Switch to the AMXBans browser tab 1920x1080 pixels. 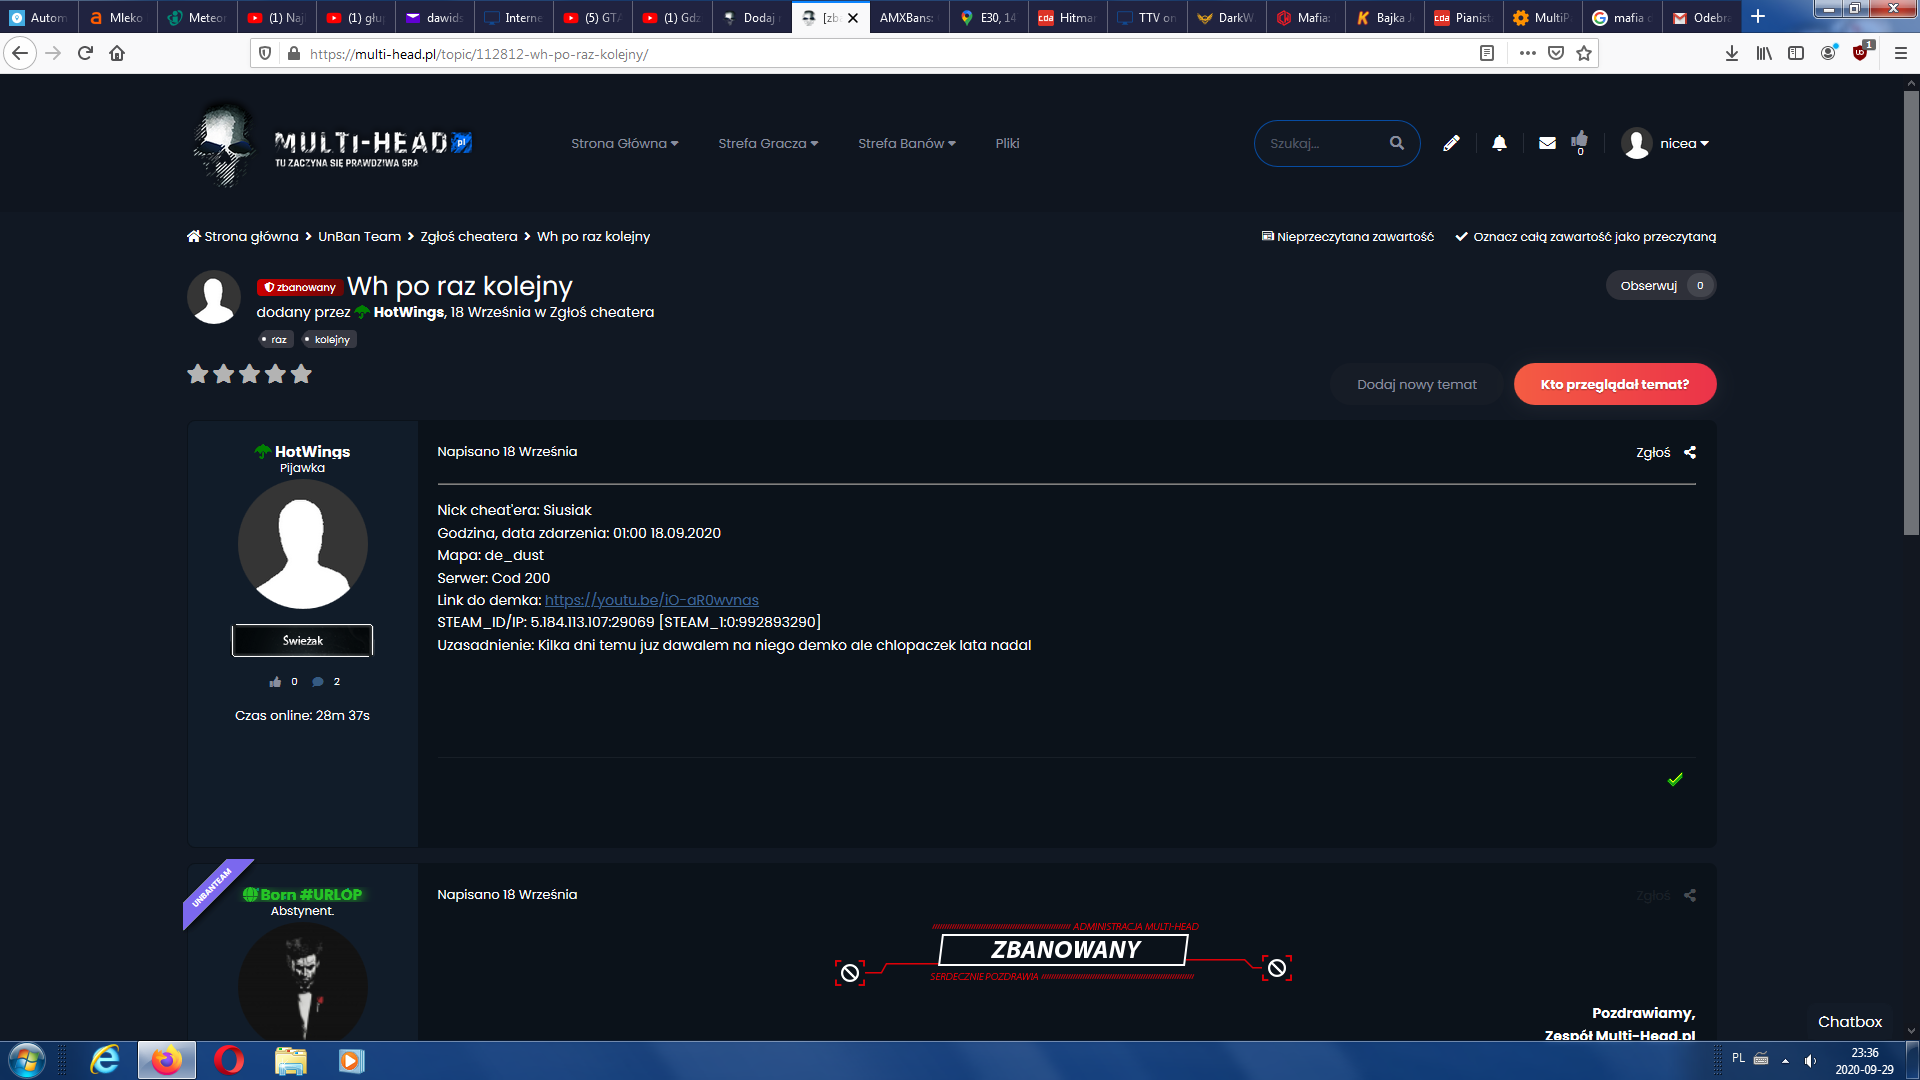906,17
